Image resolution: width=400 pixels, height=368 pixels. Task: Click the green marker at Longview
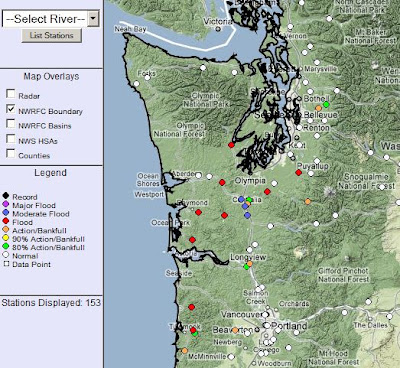246,267
